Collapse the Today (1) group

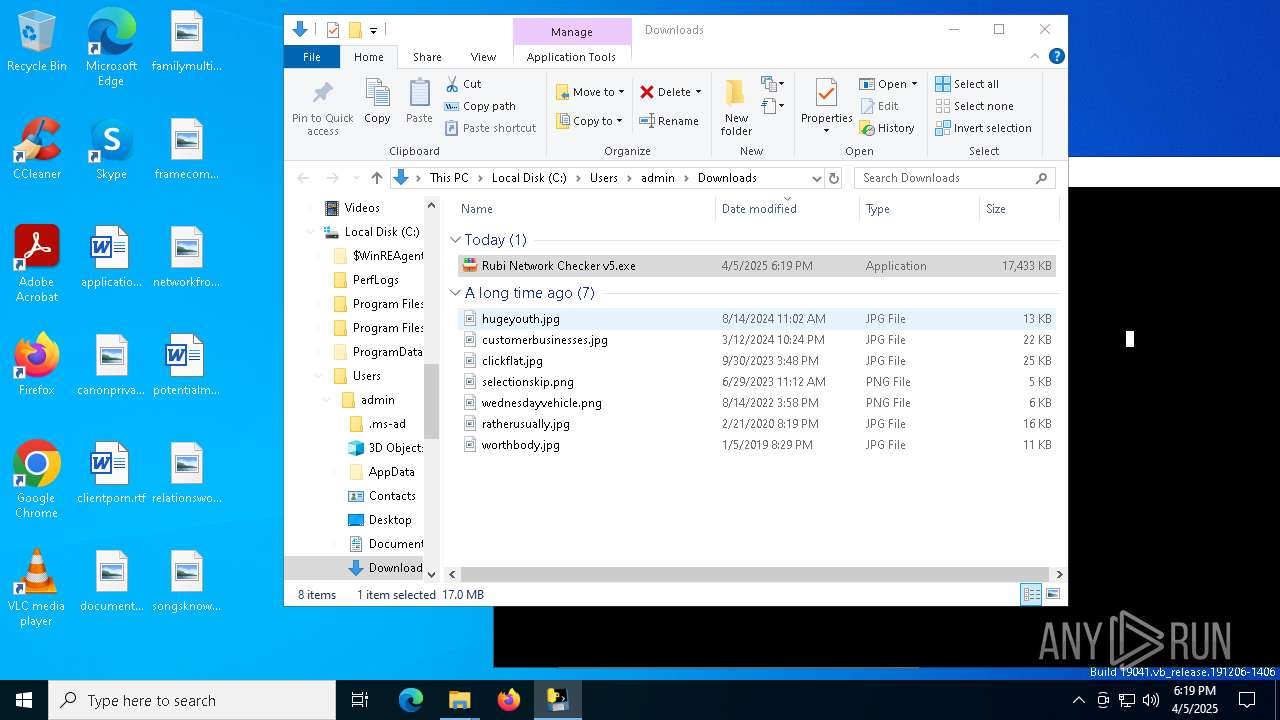click(455, 240)
